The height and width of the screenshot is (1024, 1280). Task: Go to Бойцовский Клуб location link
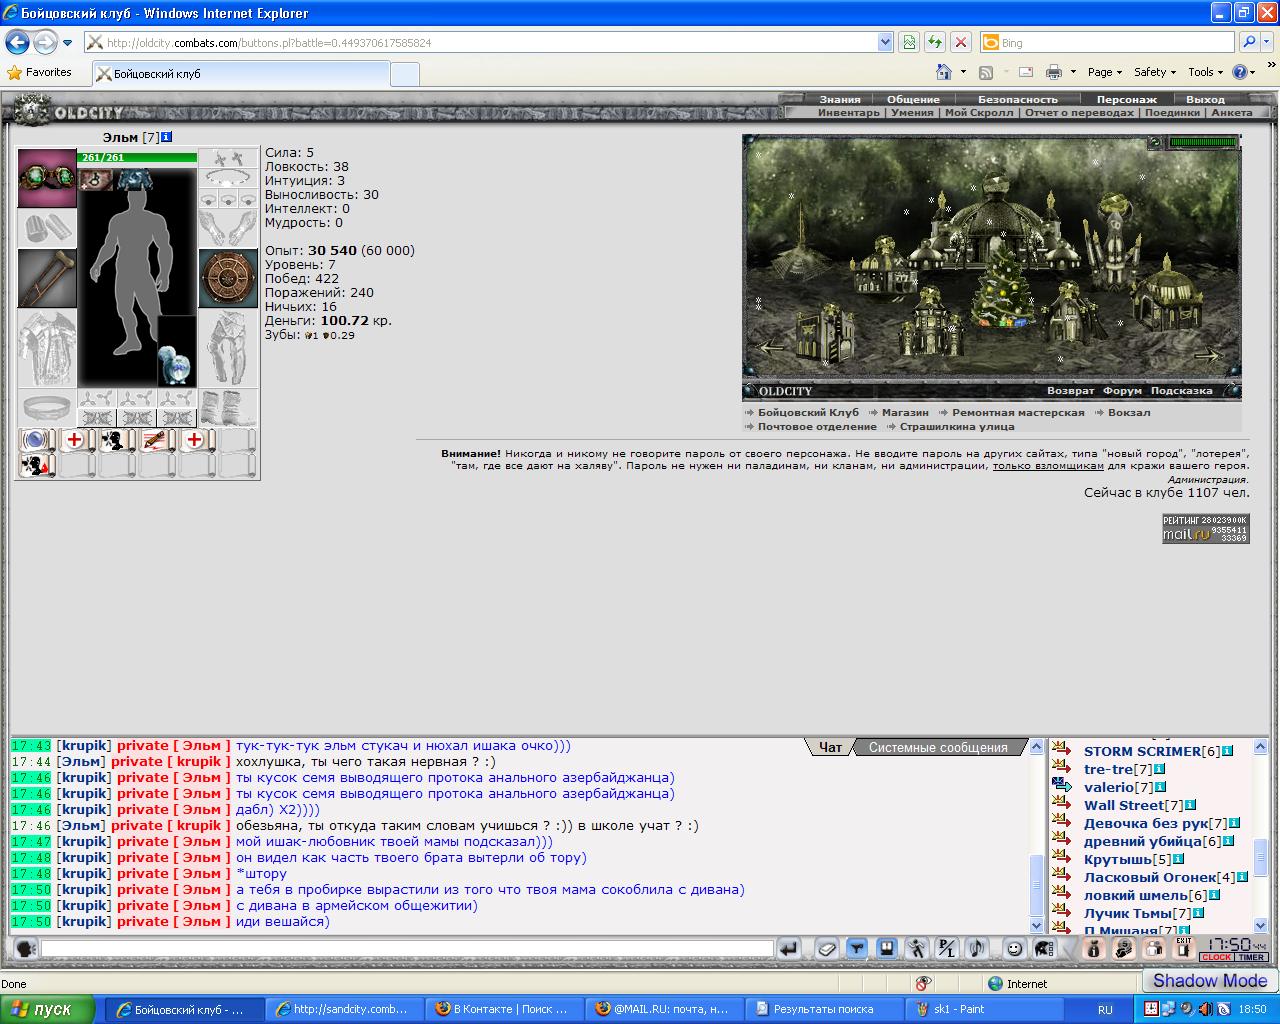(x=808, y=412)
